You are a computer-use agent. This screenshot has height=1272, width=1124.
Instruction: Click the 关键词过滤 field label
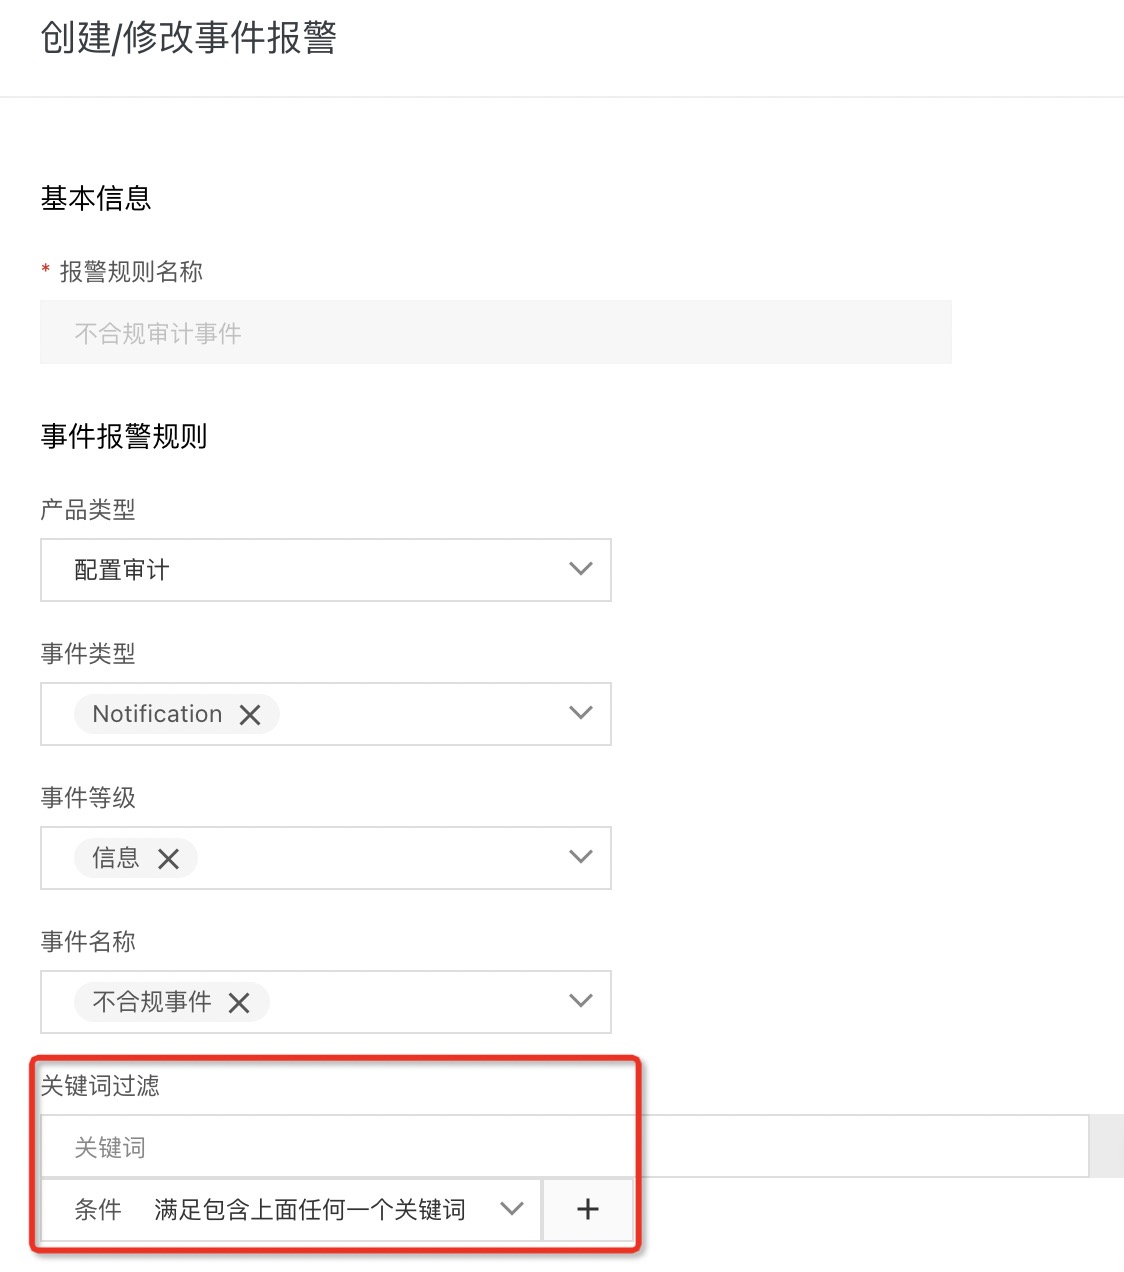pos(100,1085)
